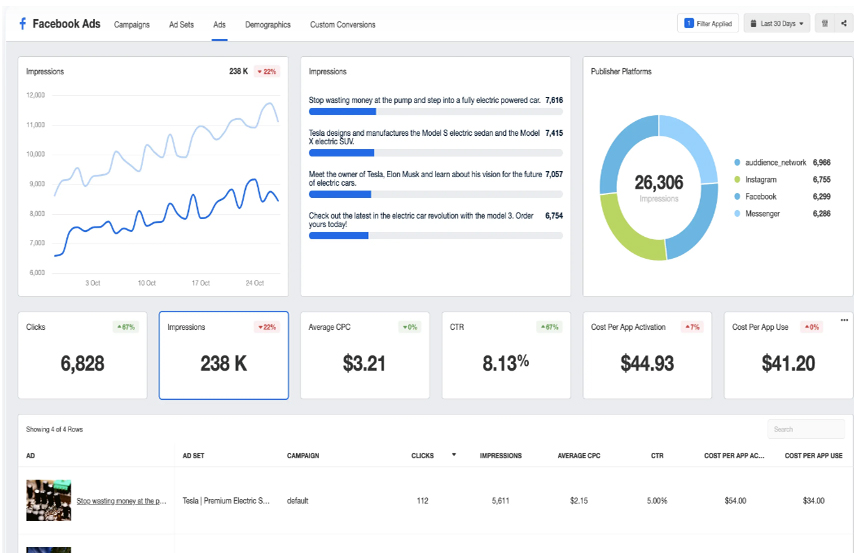Click the green 67% badge on Clicks card
The width and height of the screenshot is (854, 553).
(x=126, y=327)
